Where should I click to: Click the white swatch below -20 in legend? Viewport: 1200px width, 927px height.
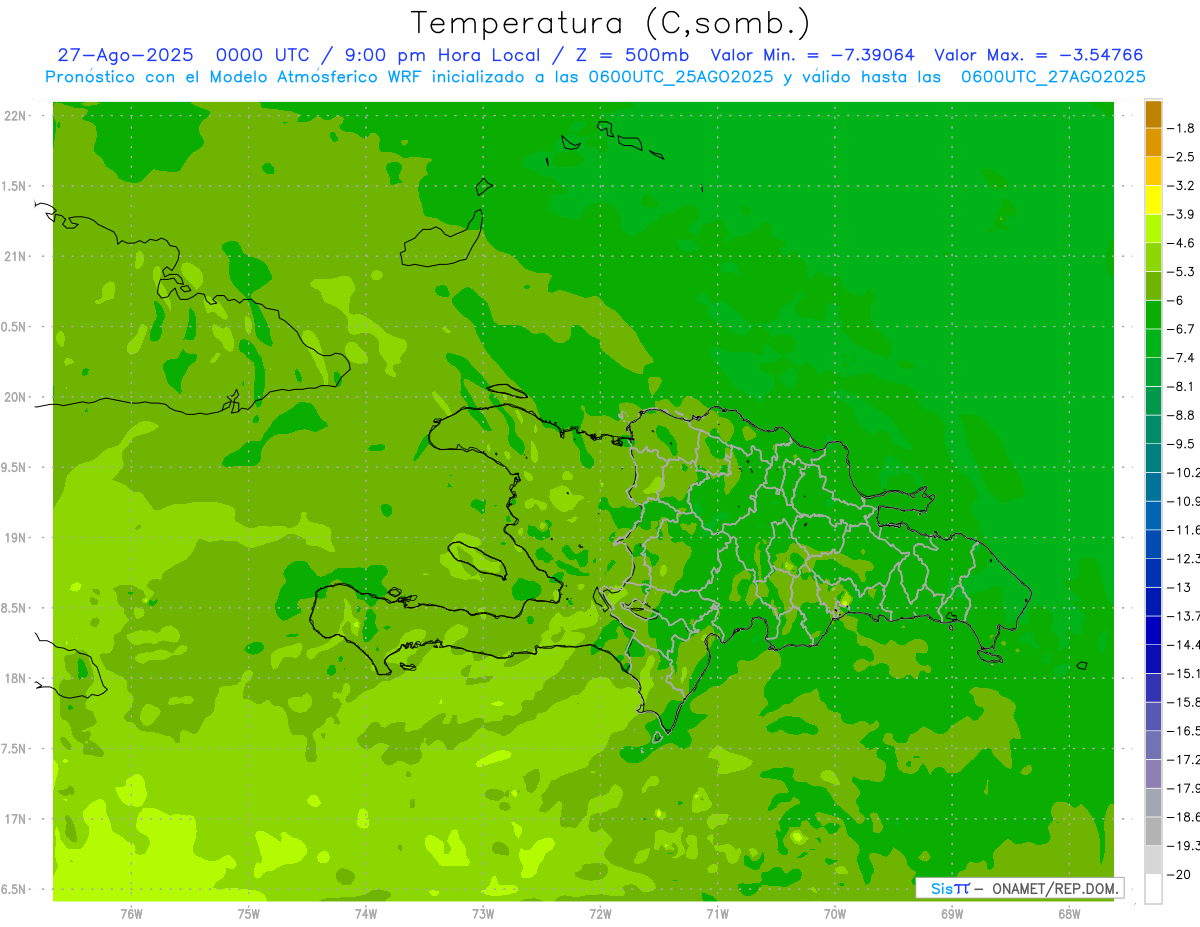1153,889
